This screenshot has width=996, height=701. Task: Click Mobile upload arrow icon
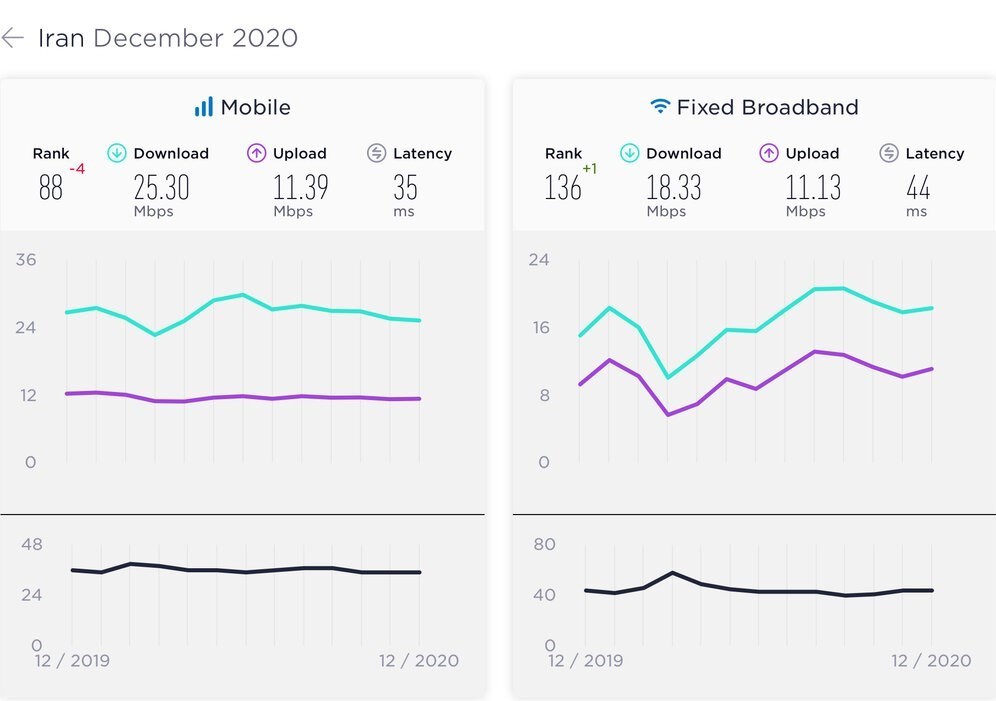pyautogui.click(x=256, y=153)
